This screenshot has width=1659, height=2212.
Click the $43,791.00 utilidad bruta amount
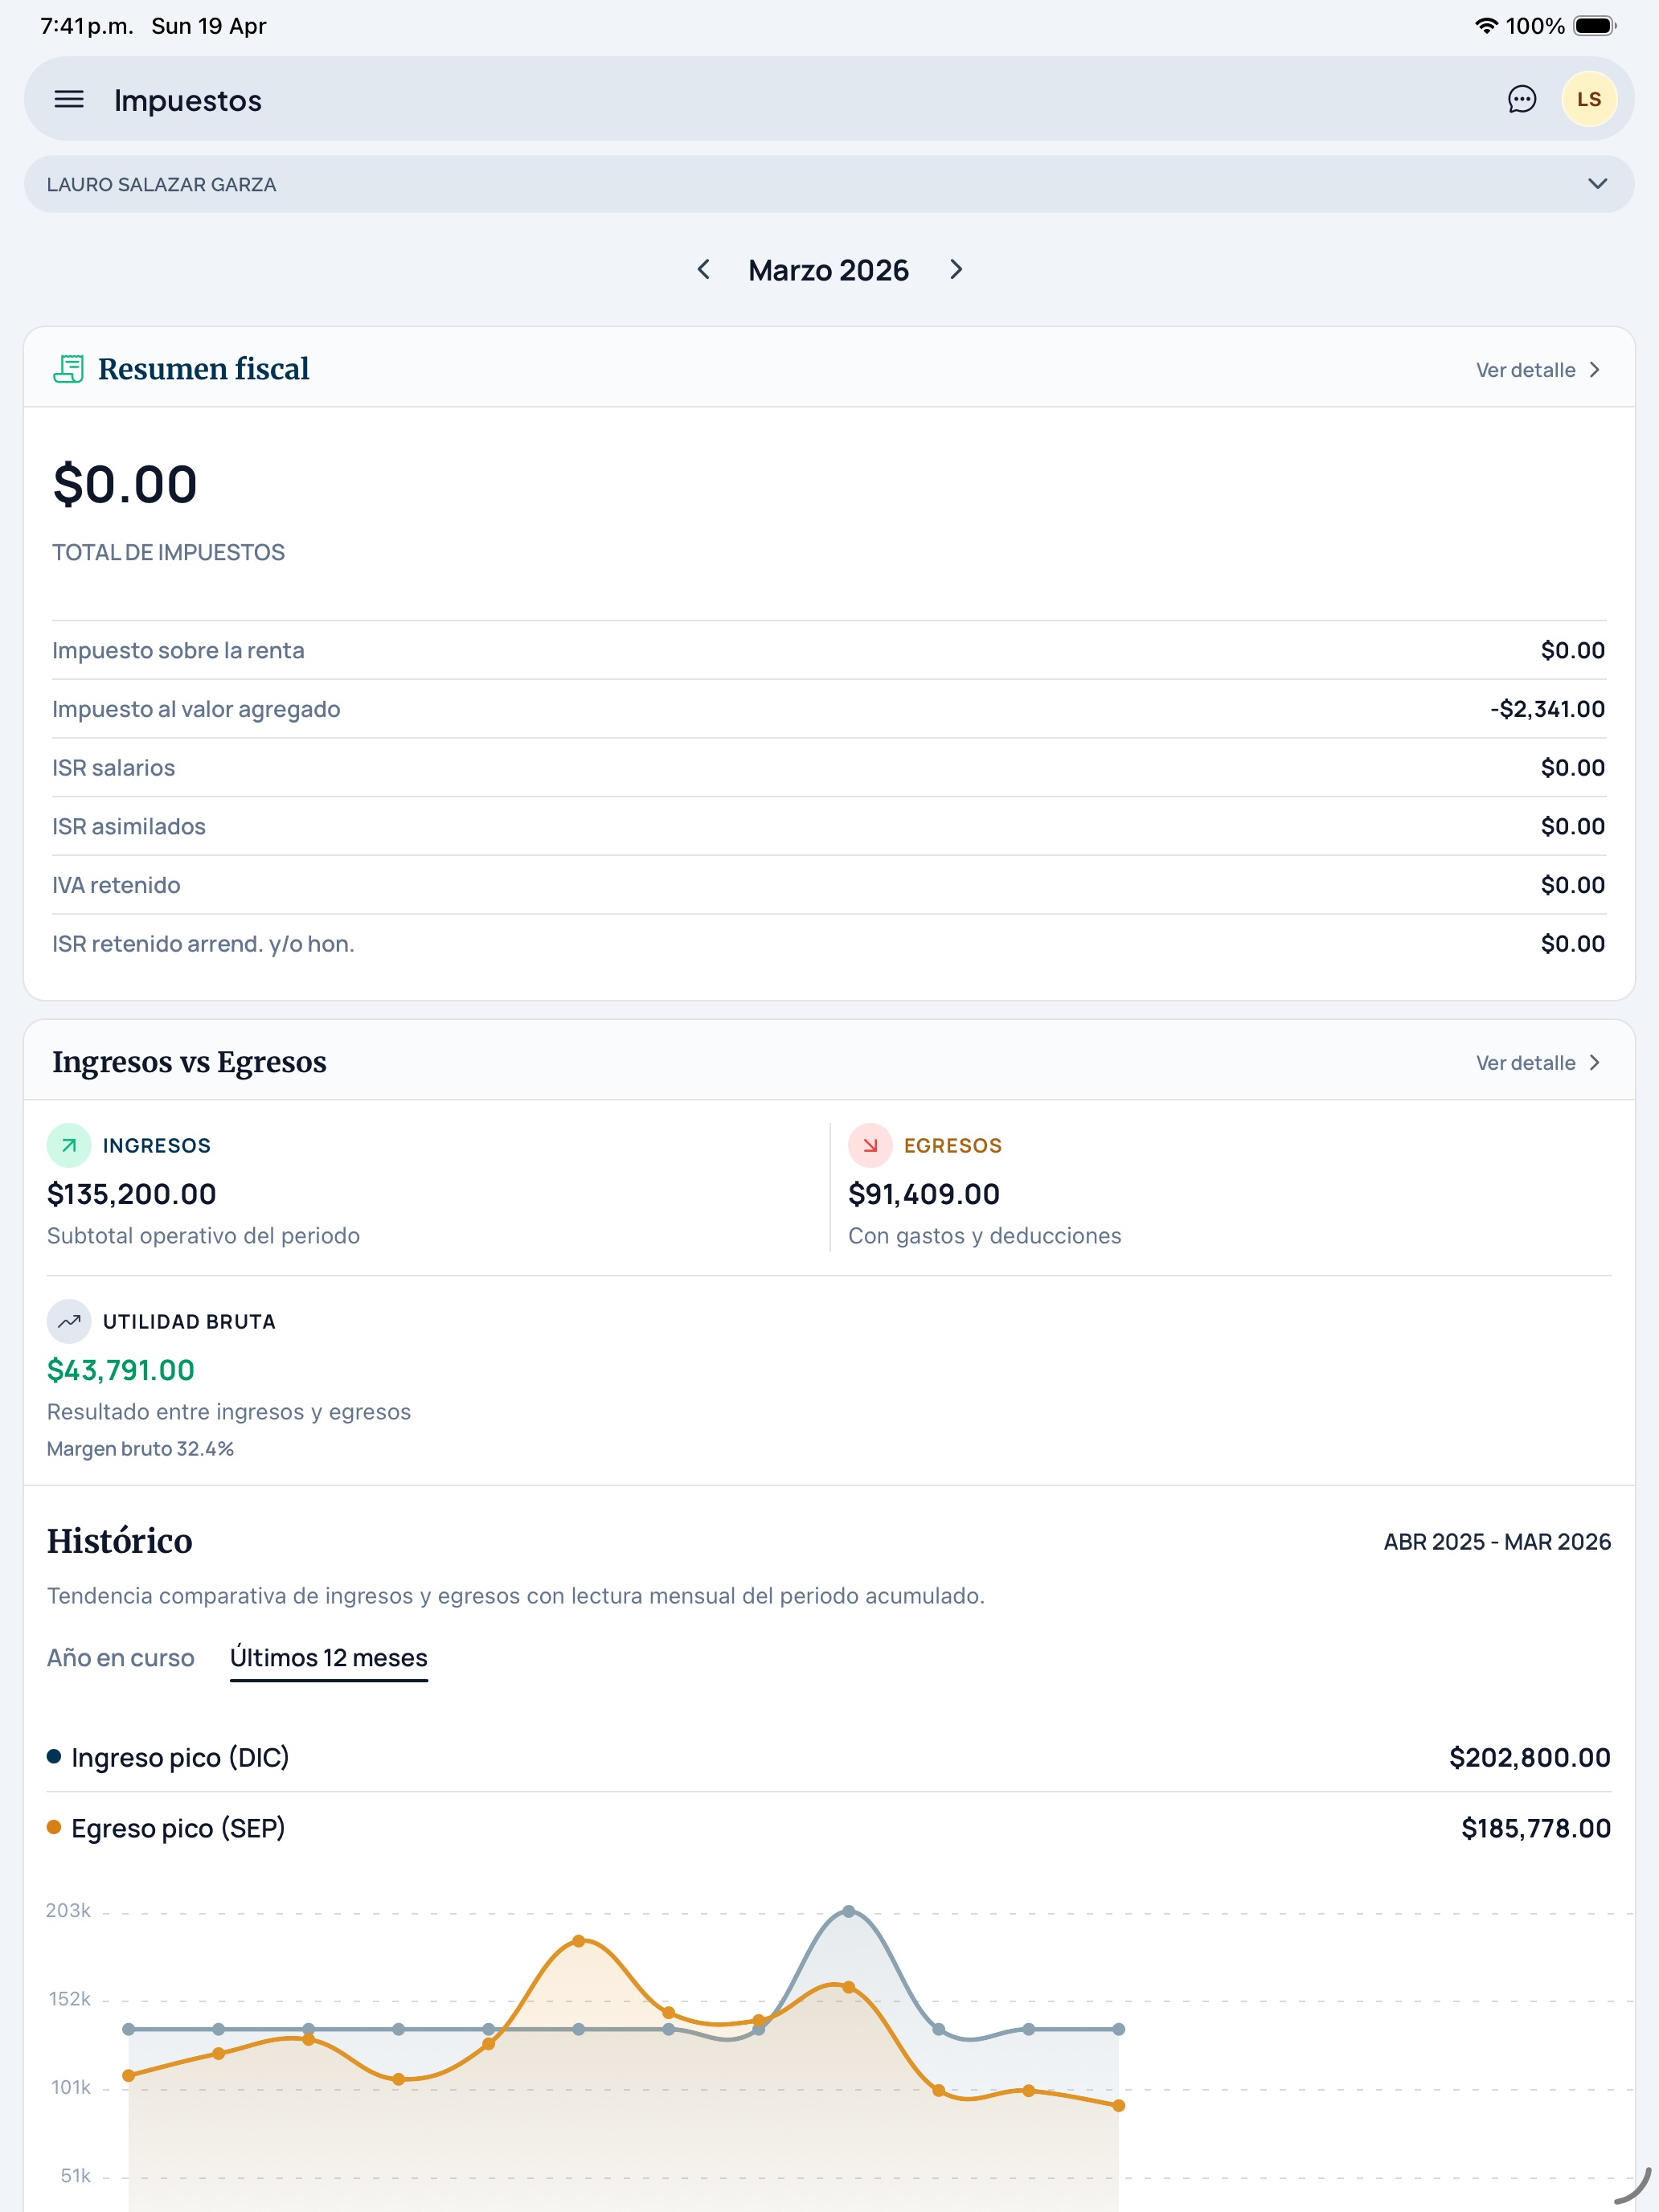121,1370
